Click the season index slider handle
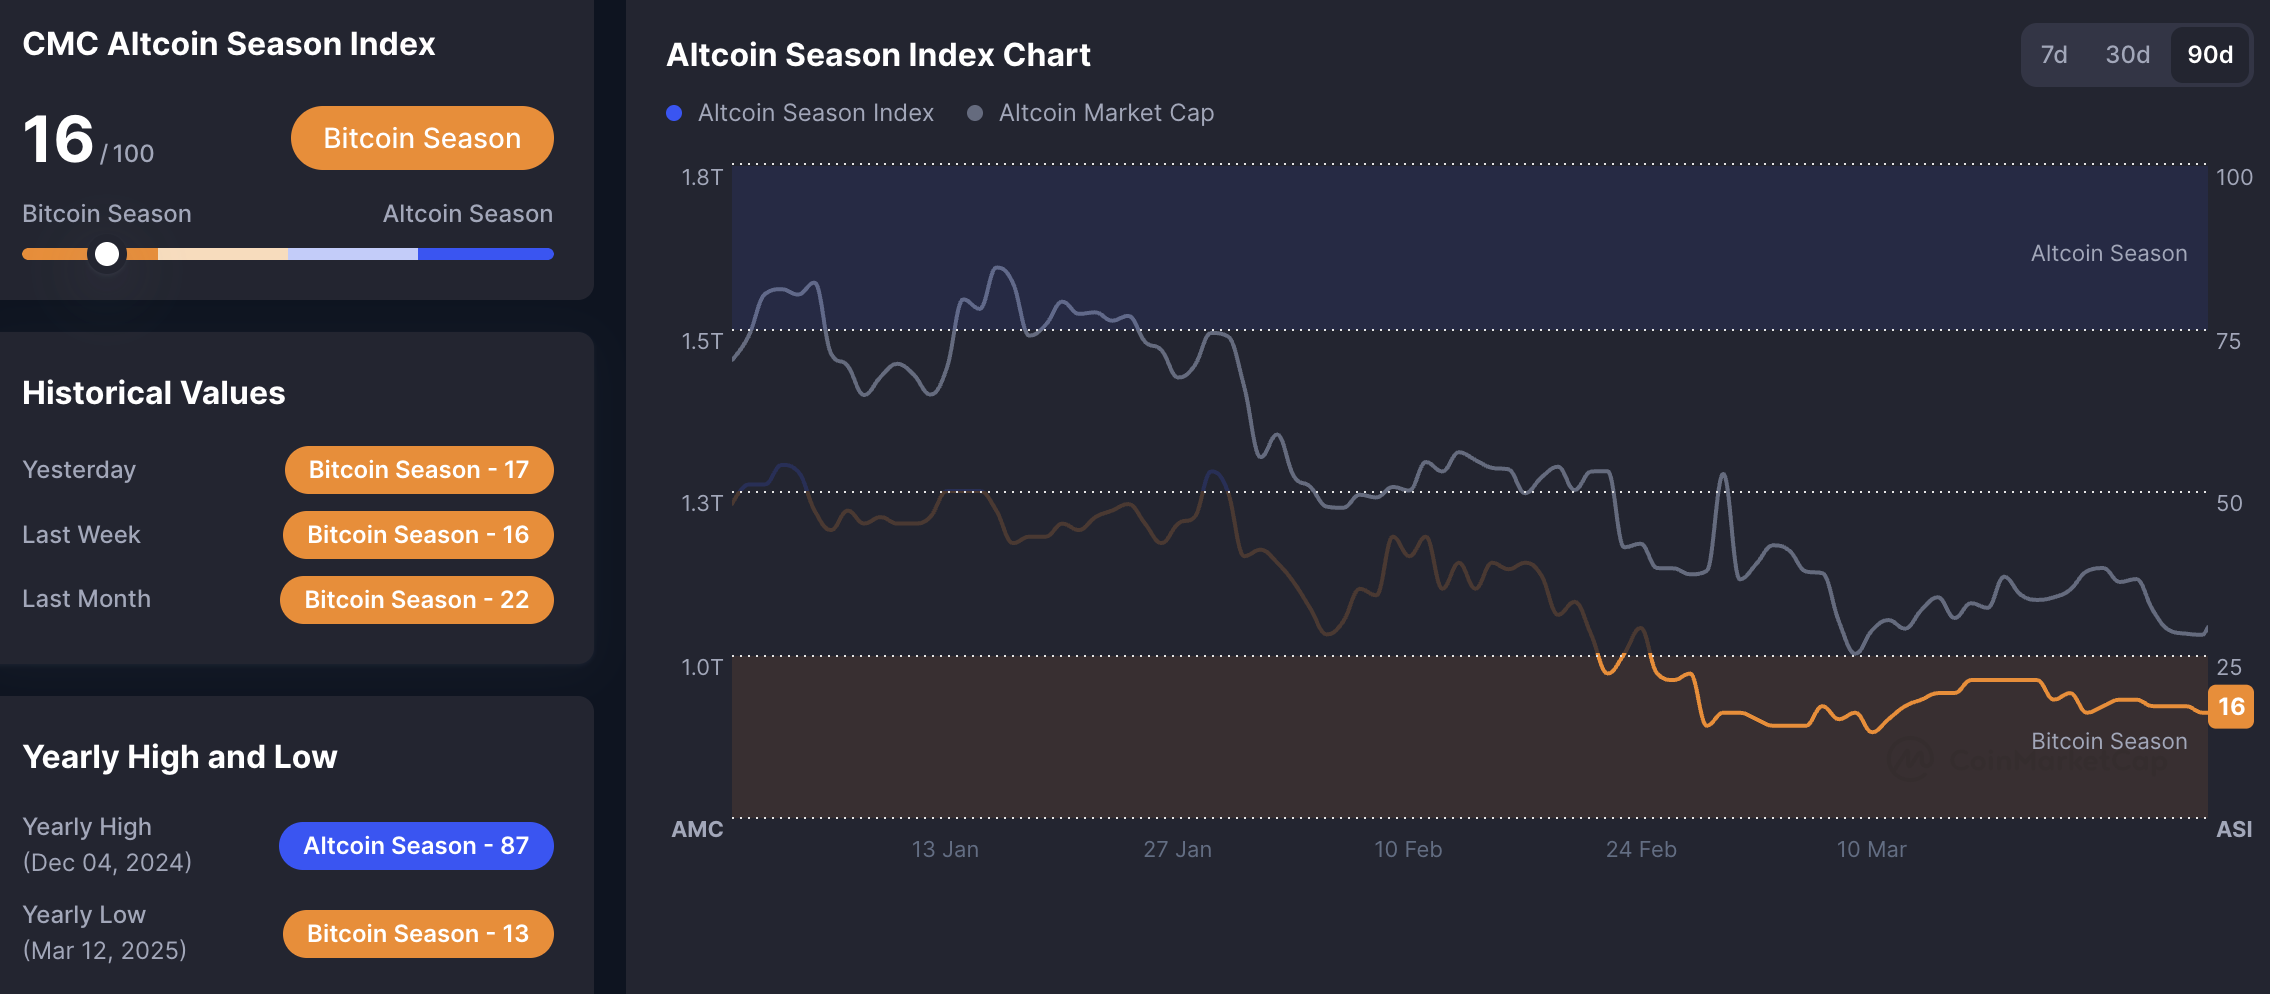 (107, 254)
